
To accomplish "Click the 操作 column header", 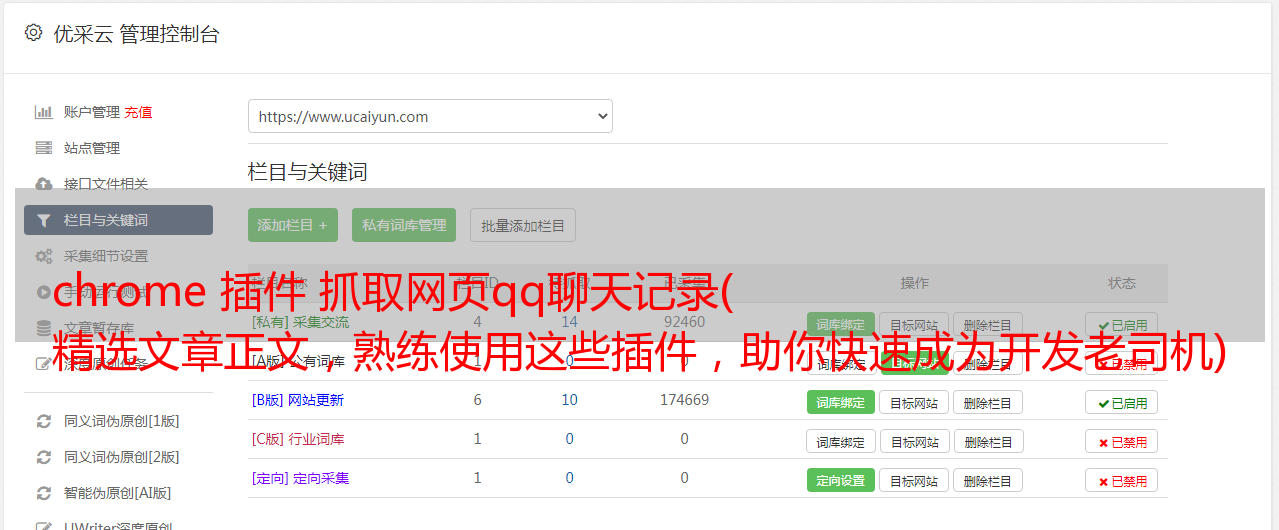I will pos(914,283).
